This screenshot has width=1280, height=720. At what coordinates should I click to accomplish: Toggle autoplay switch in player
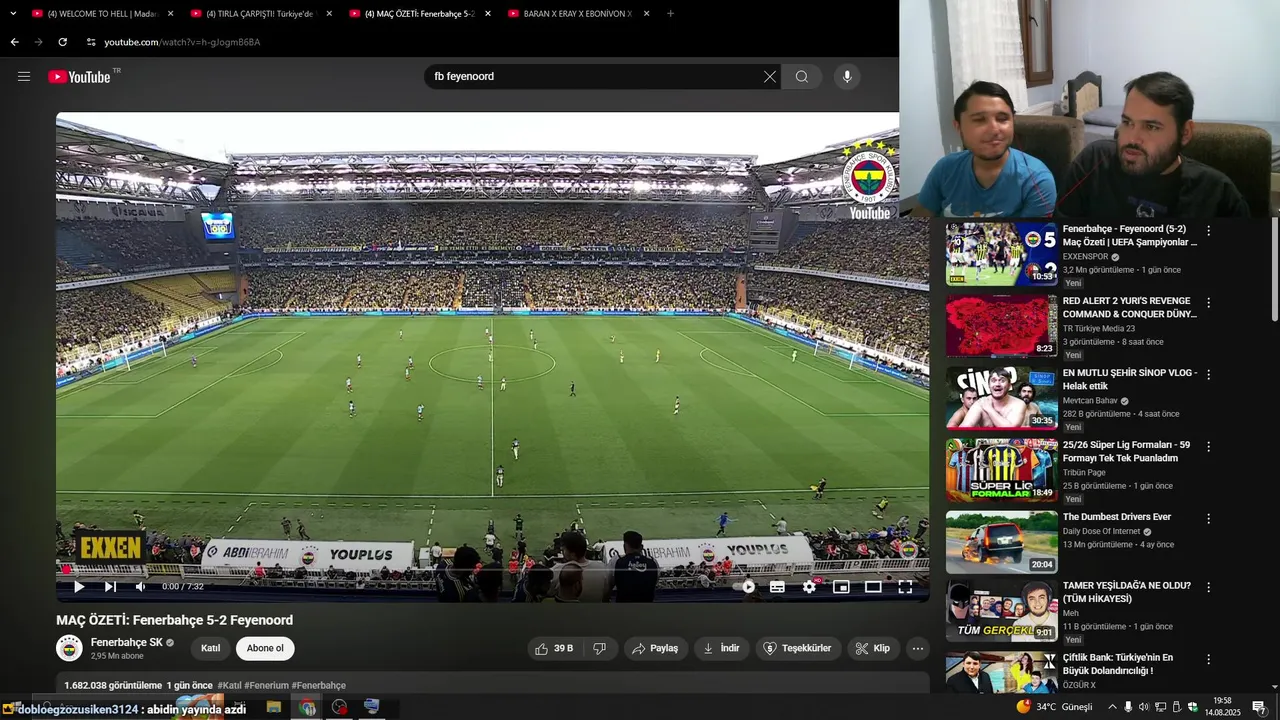point(744,587)
